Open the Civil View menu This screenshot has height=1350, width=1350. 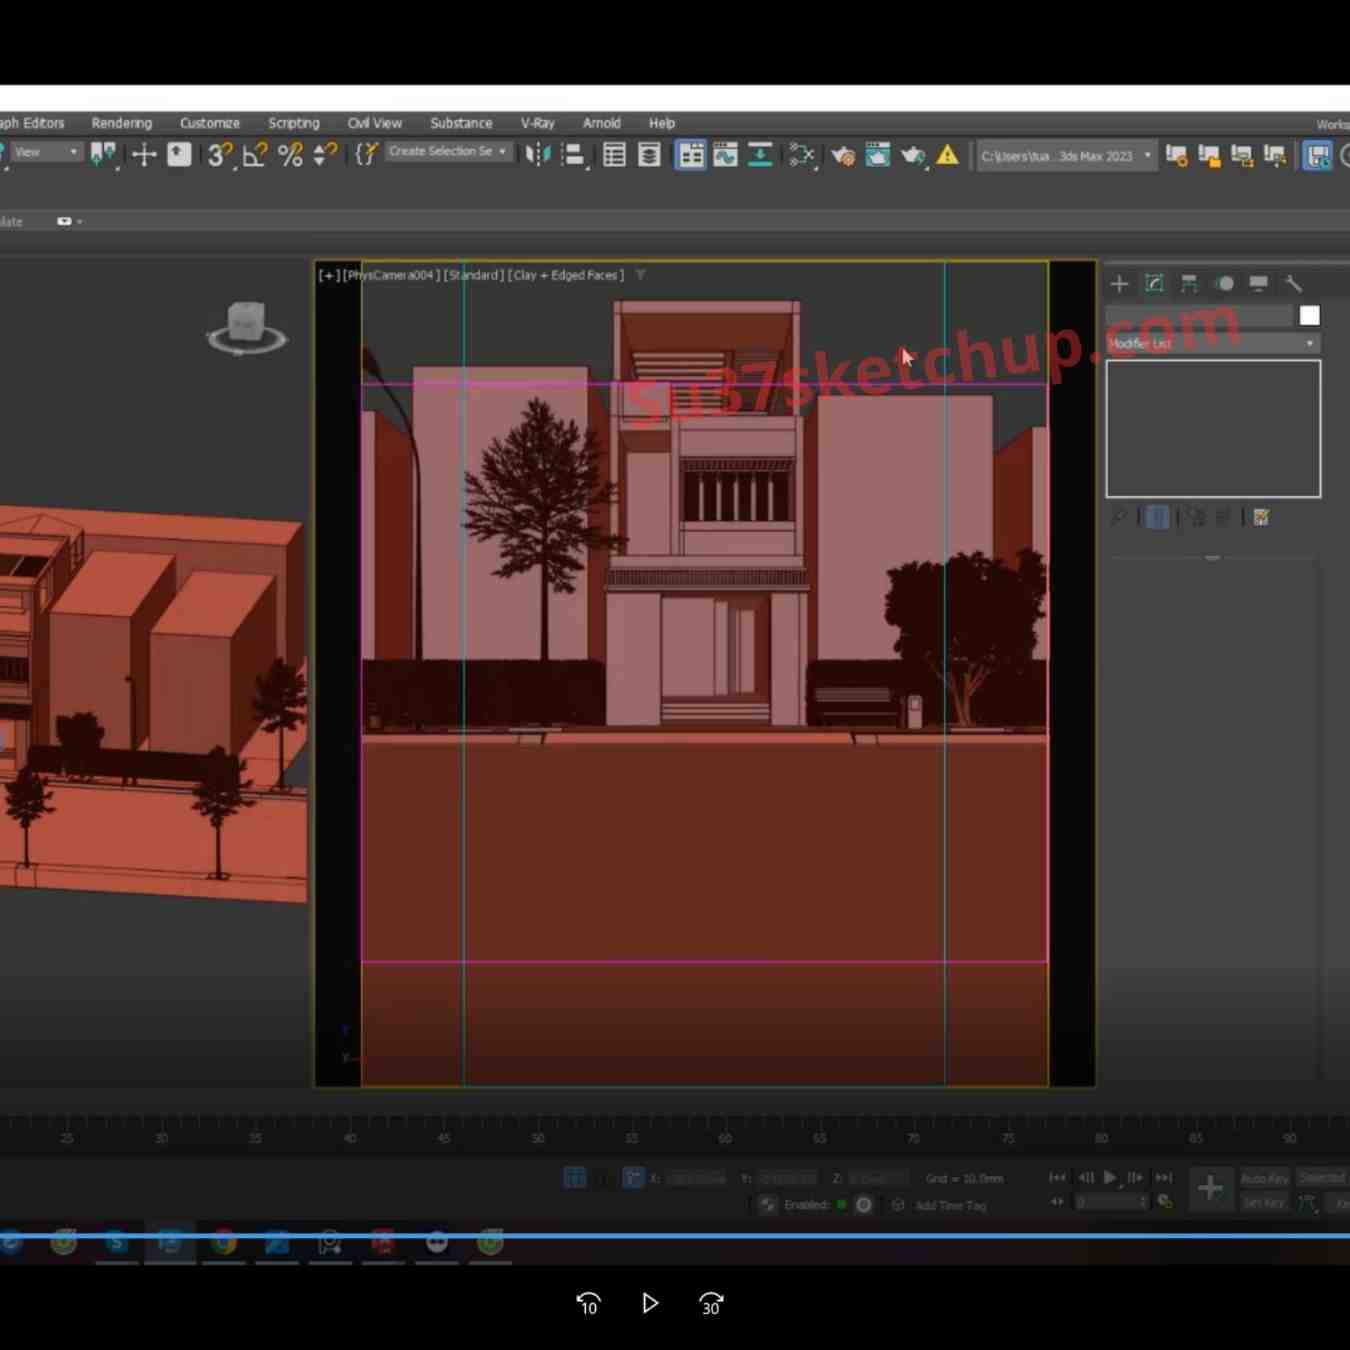click(375, 123)
